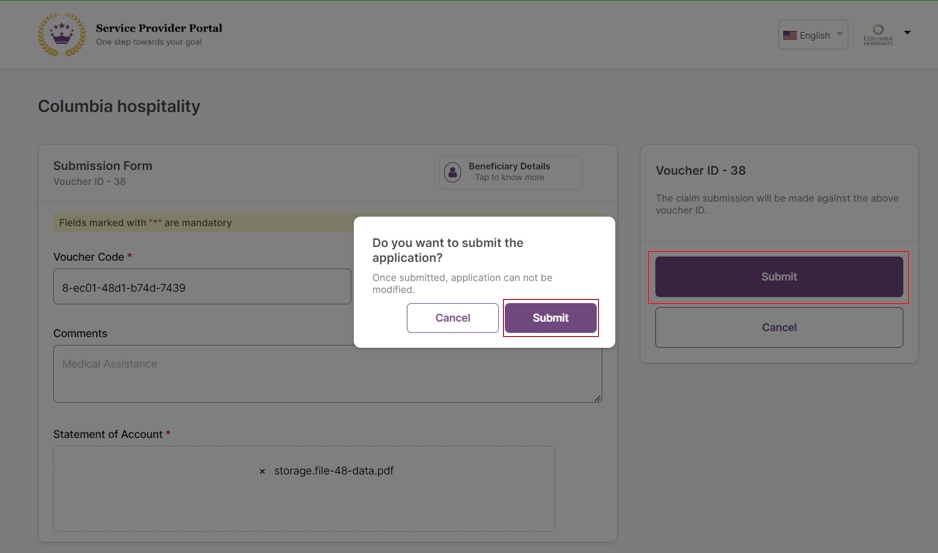938x553 pixels.
Task: Click the Columbia Hospitality profile logo
Action: point(878,35)
